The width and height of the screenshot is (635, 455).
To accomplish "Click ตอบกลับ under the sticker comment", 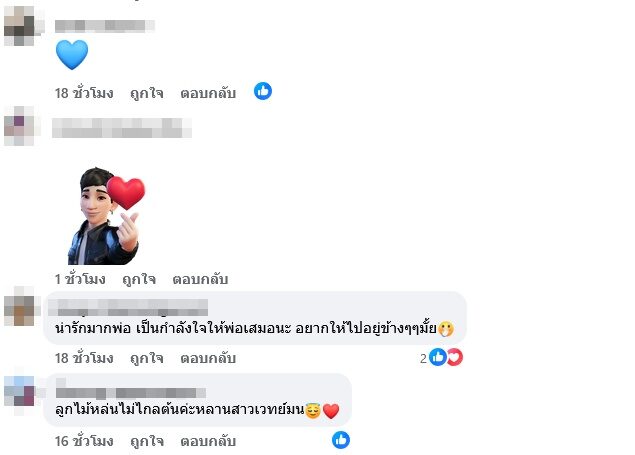I will 200,279.
